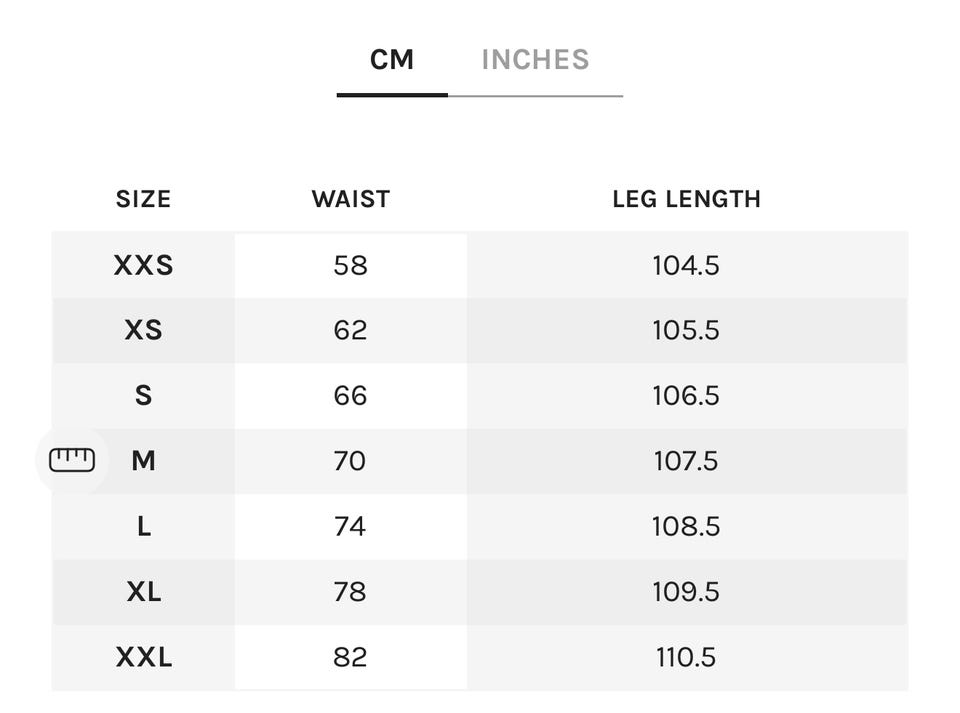Select the XXL size label
This screenshot has height=713, width=960.
tap(143, 657)
